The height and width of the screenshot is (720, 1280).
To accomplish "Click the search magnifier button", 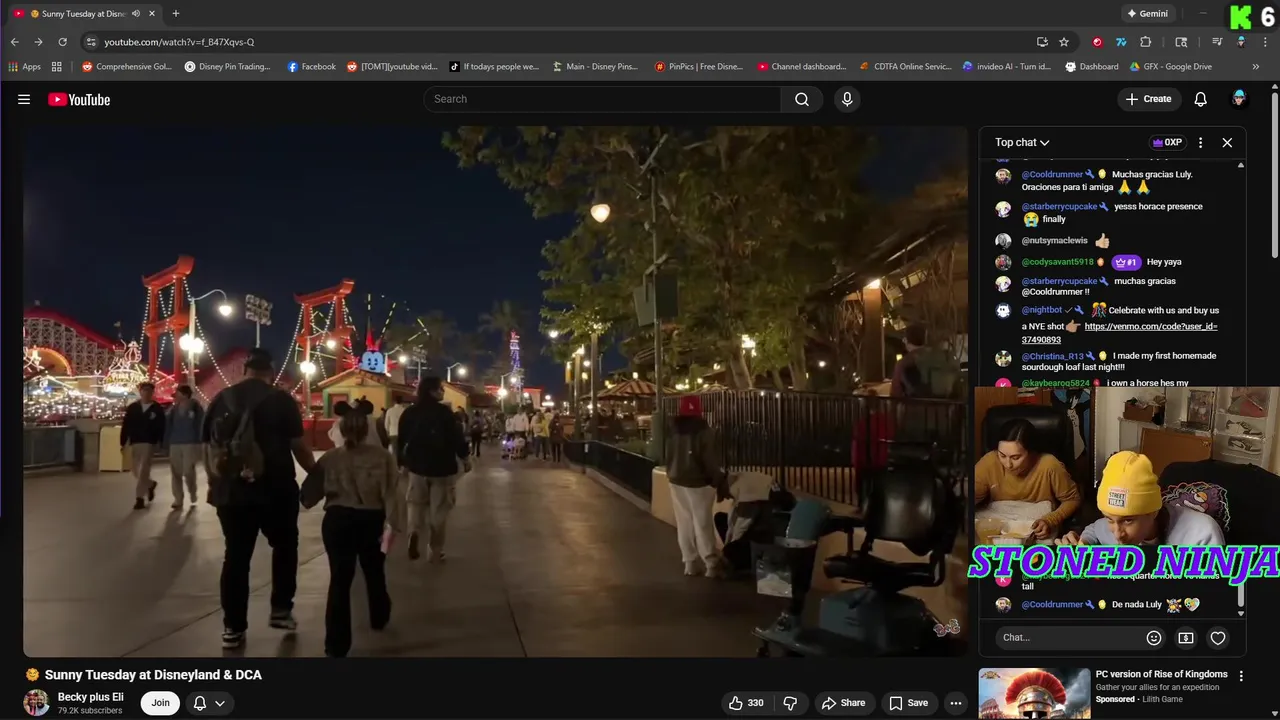I will [x=802, y=99].
